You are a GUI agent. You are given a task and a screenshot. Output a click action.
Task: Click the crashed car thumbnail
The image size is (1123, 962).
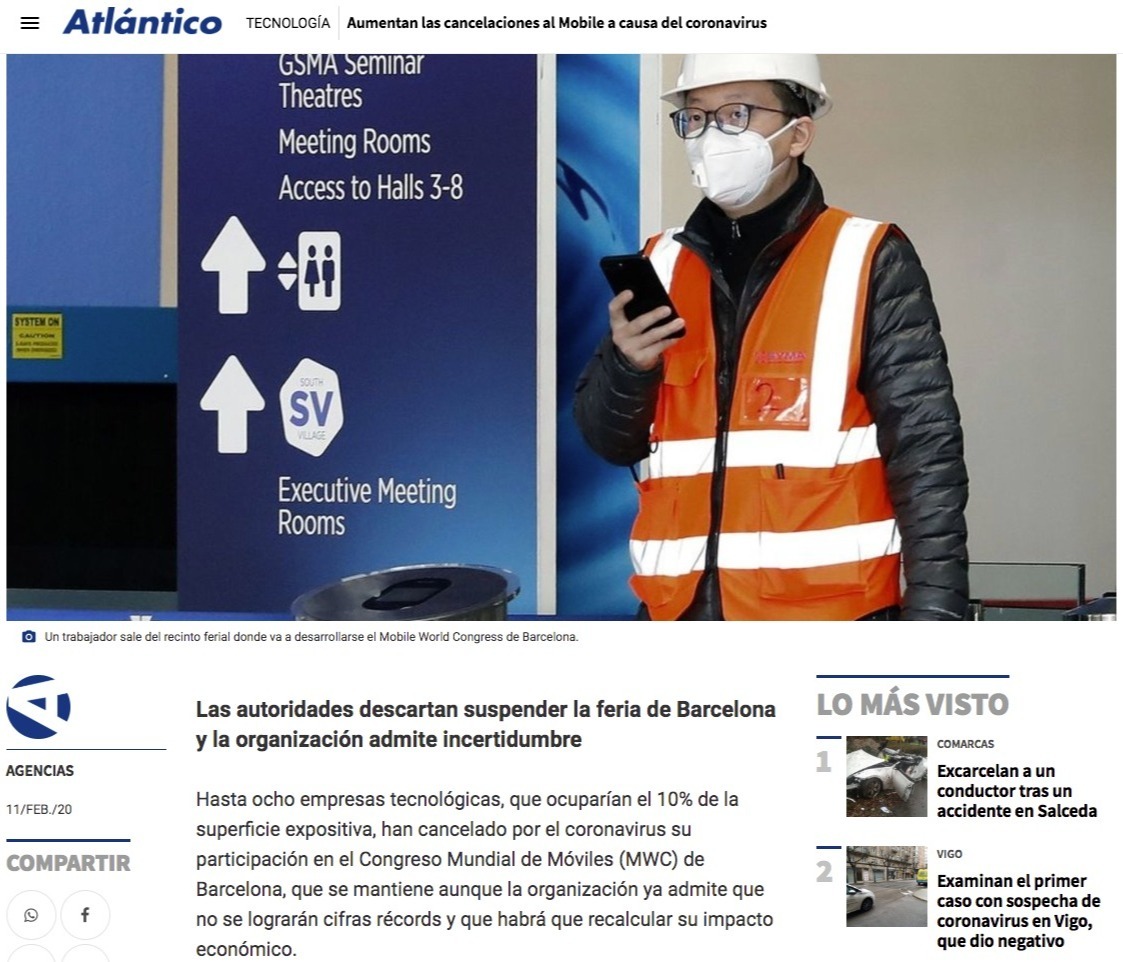click(x=886, y=777)
